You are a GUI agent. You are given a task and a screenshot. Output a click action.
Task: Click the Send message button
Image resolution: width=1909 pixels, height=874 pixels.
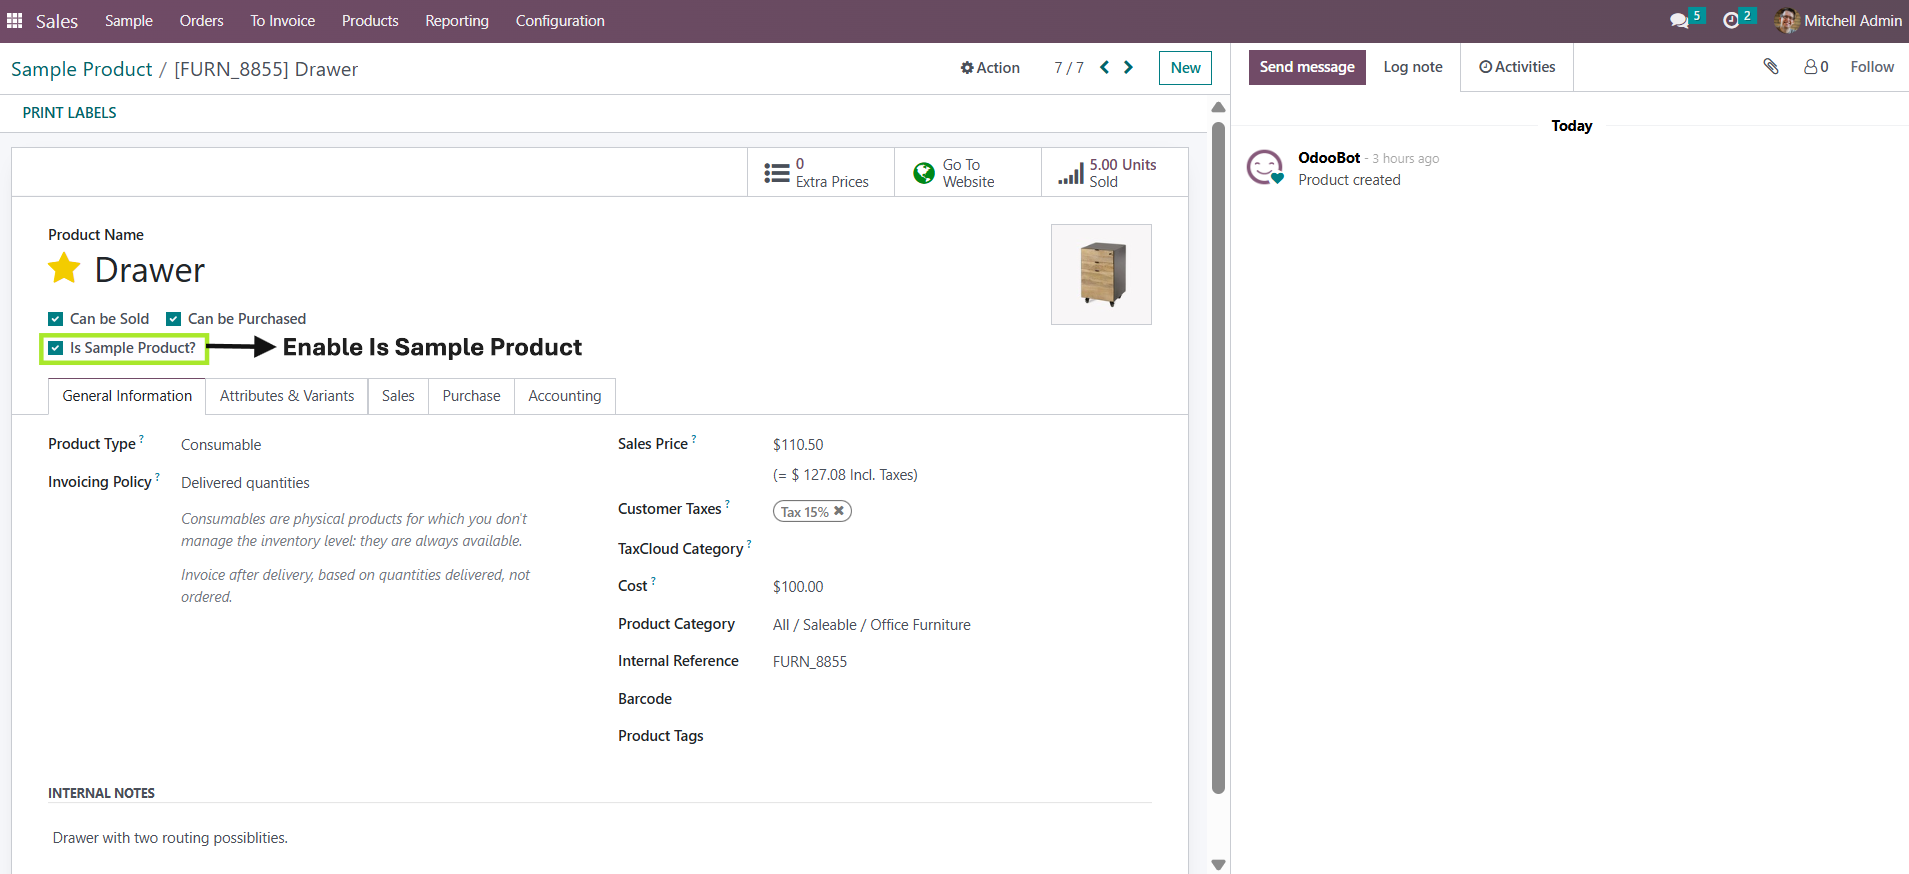tap(1307, 67)
